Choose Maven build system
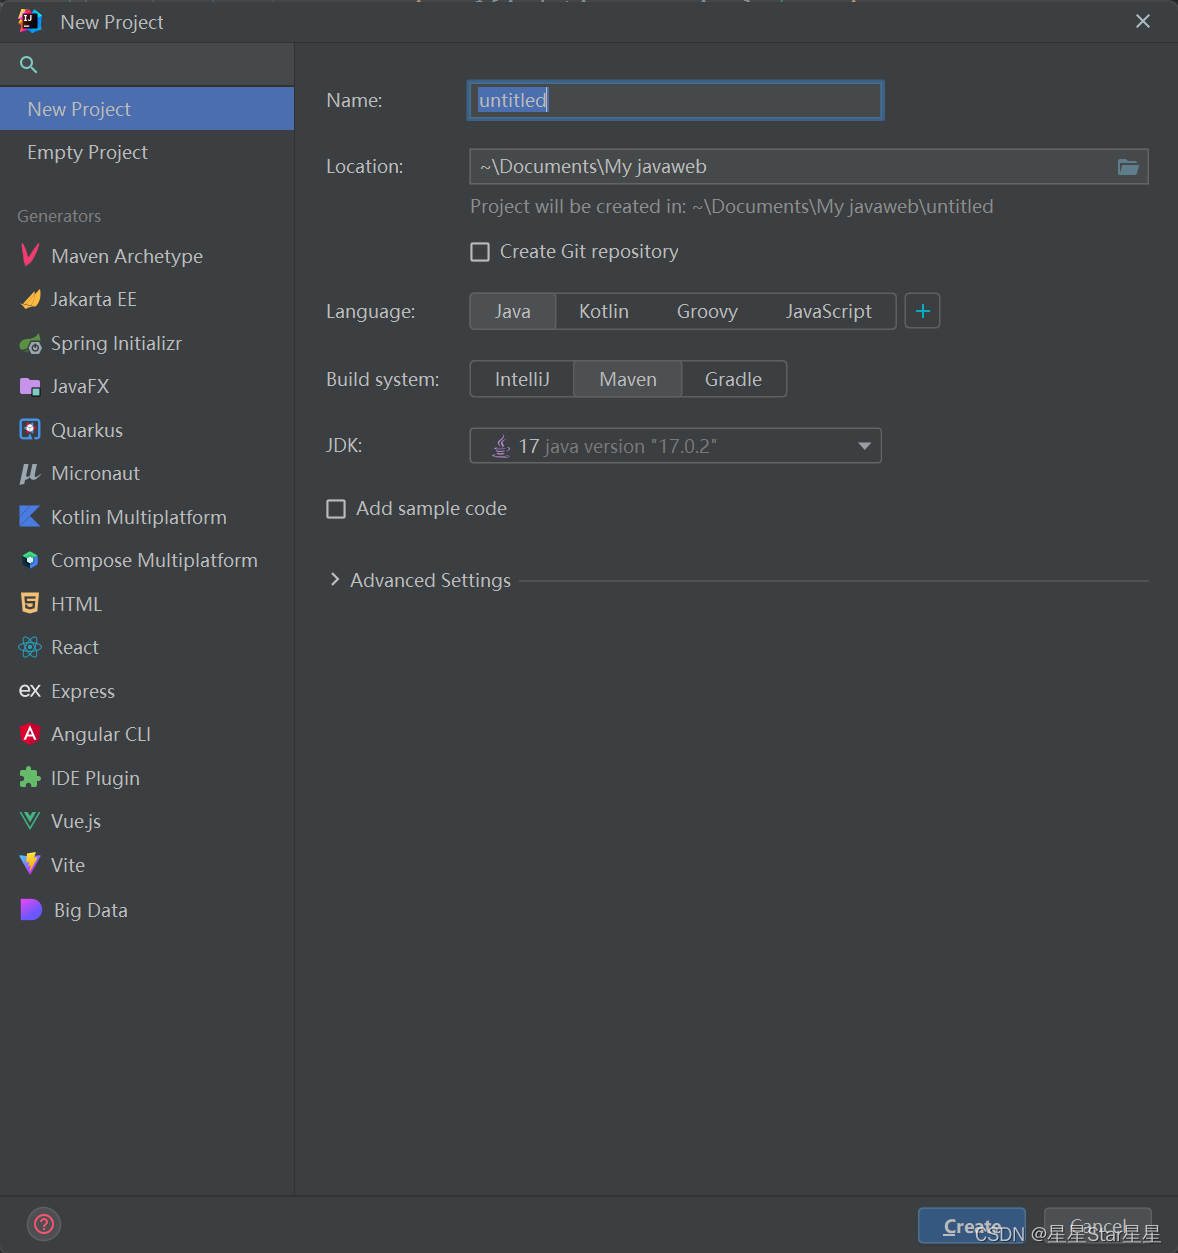The width and height of the screenshot is (1178, 1253). point(628,379)
